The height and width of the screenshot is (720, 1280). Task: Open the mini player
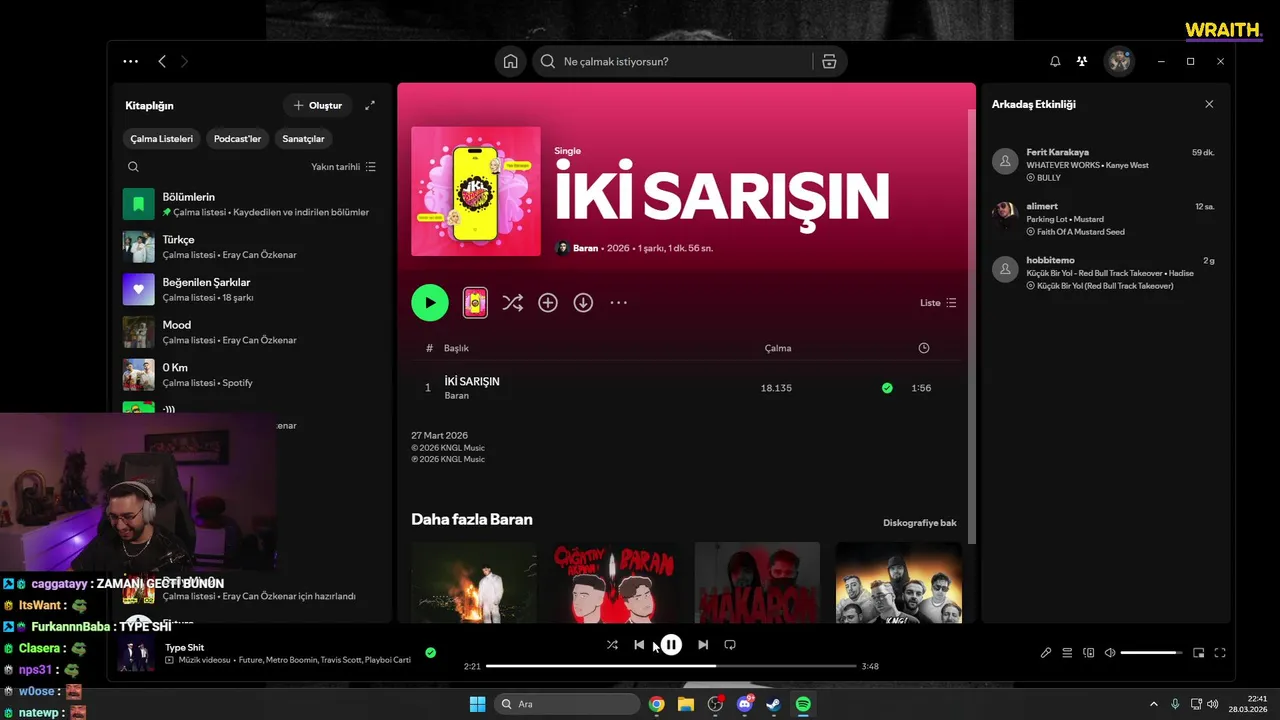[1199, 653]
